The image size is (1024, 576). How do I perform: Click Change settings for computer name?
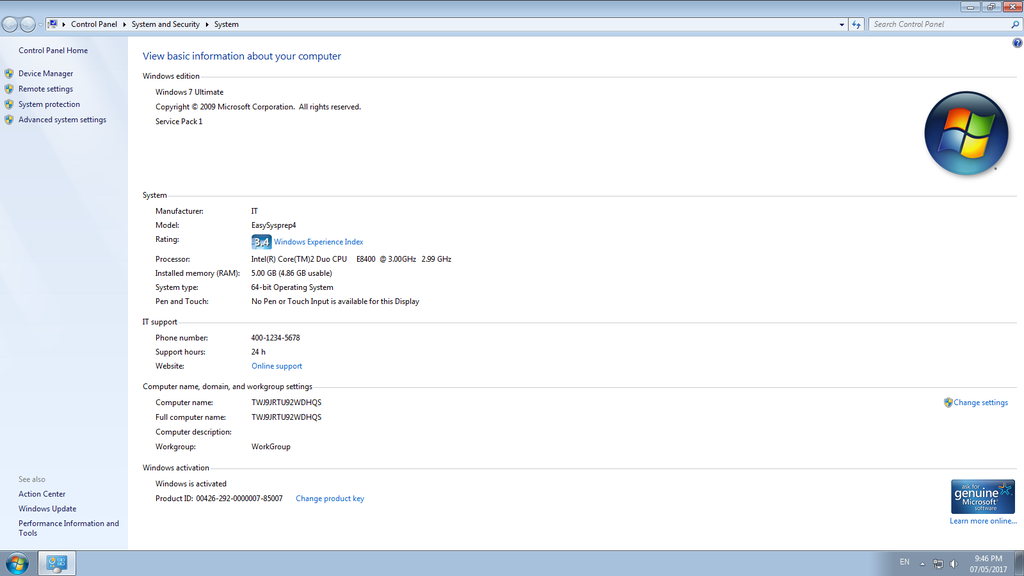click(980, 402)
